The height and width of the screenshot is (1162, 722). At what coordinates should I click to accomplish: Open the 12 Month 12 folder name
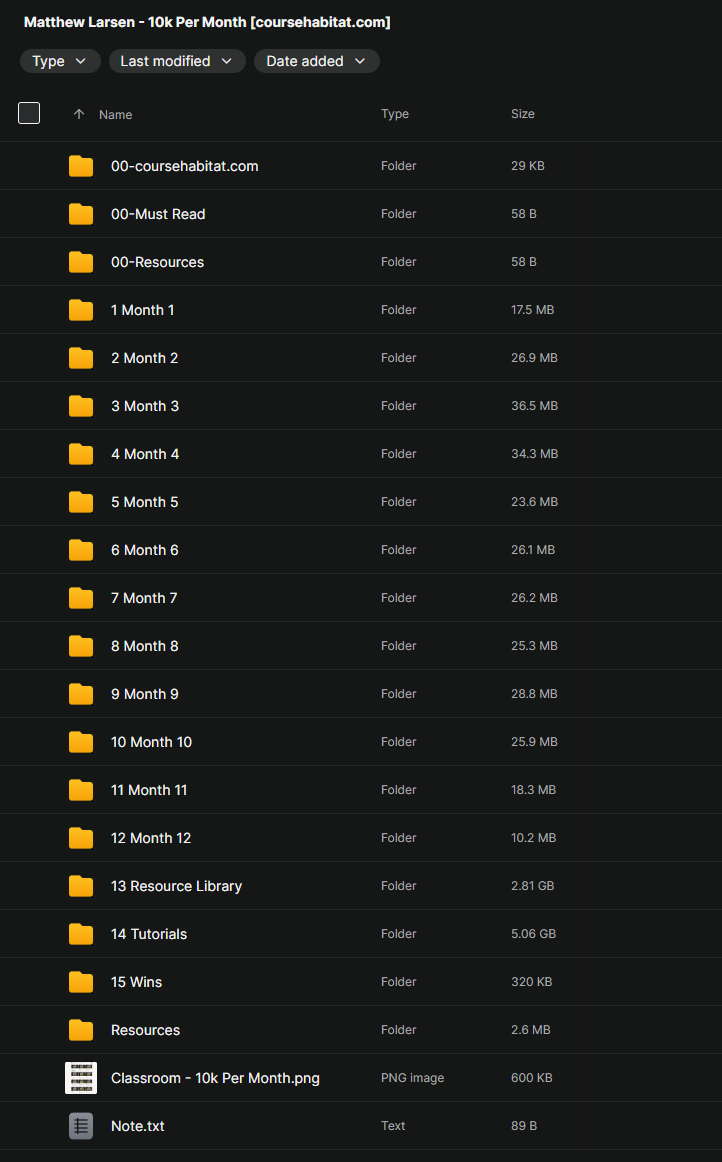151,838
